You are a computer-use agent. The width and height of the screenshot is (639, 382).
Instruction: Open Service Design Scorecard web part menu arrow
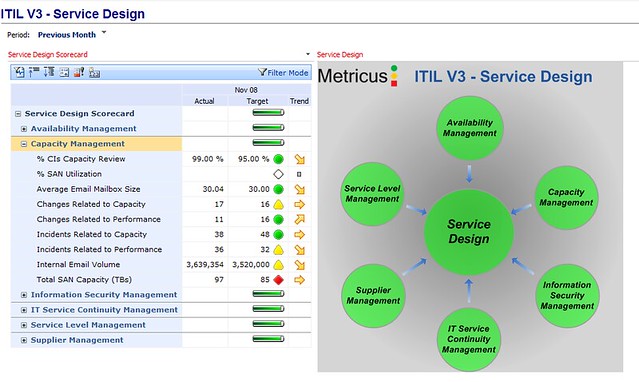pyautogui.click(x=308, y=54)
